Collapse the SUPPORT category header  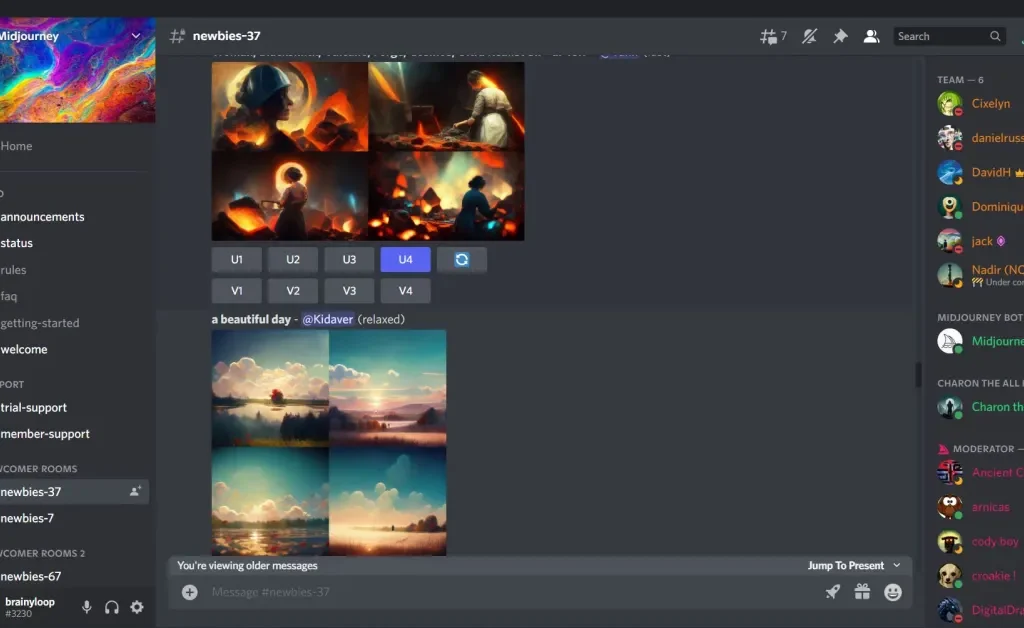tap(12, 385)
